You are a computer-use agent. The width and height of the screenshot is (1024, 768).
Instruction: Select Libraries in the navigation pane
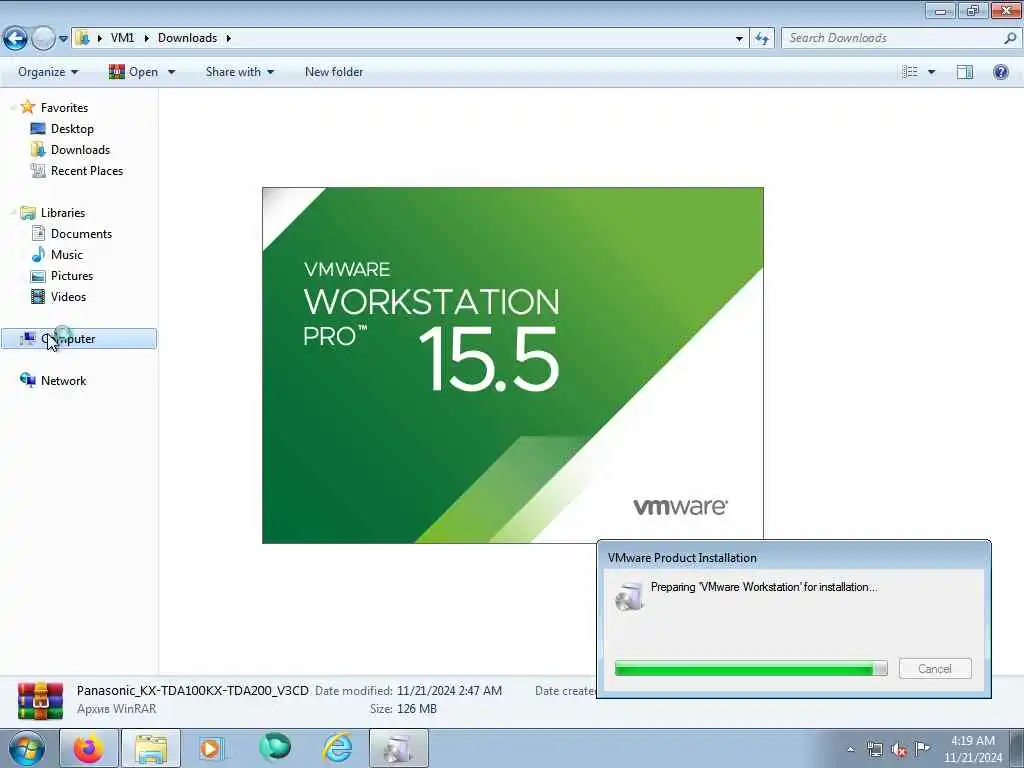pos(63,213)
